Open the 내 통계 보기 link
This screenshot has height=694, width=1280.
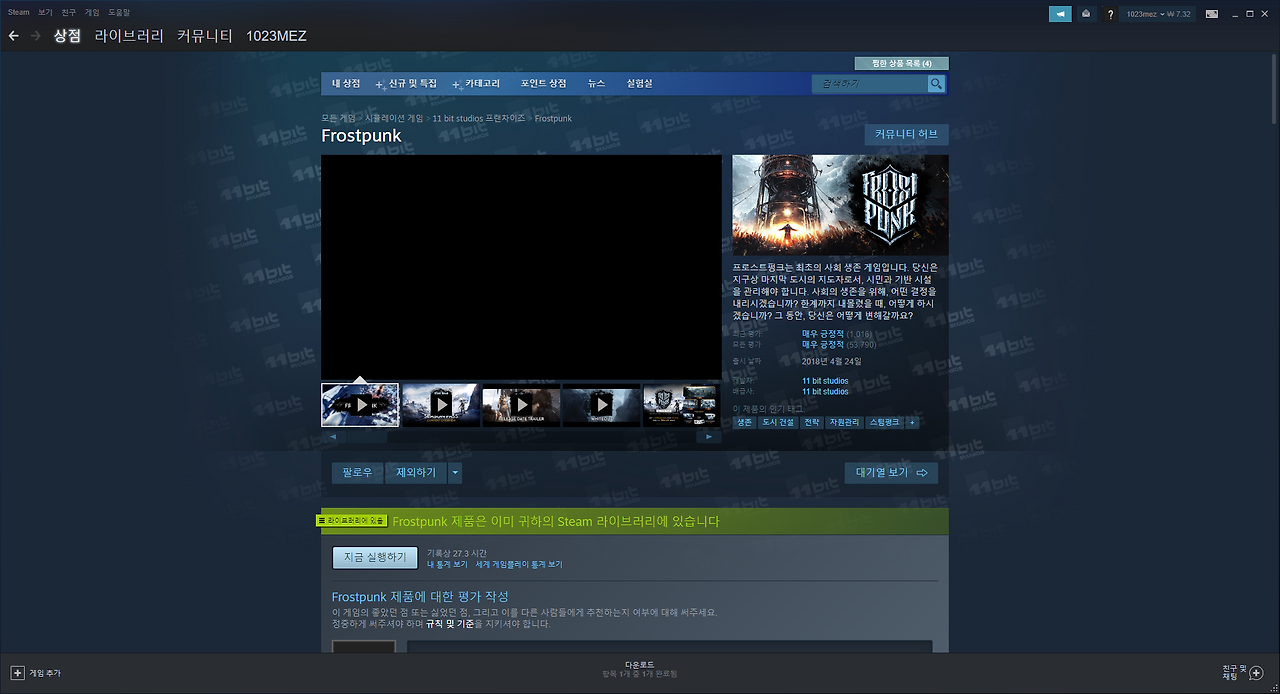(x=447, y=564)
